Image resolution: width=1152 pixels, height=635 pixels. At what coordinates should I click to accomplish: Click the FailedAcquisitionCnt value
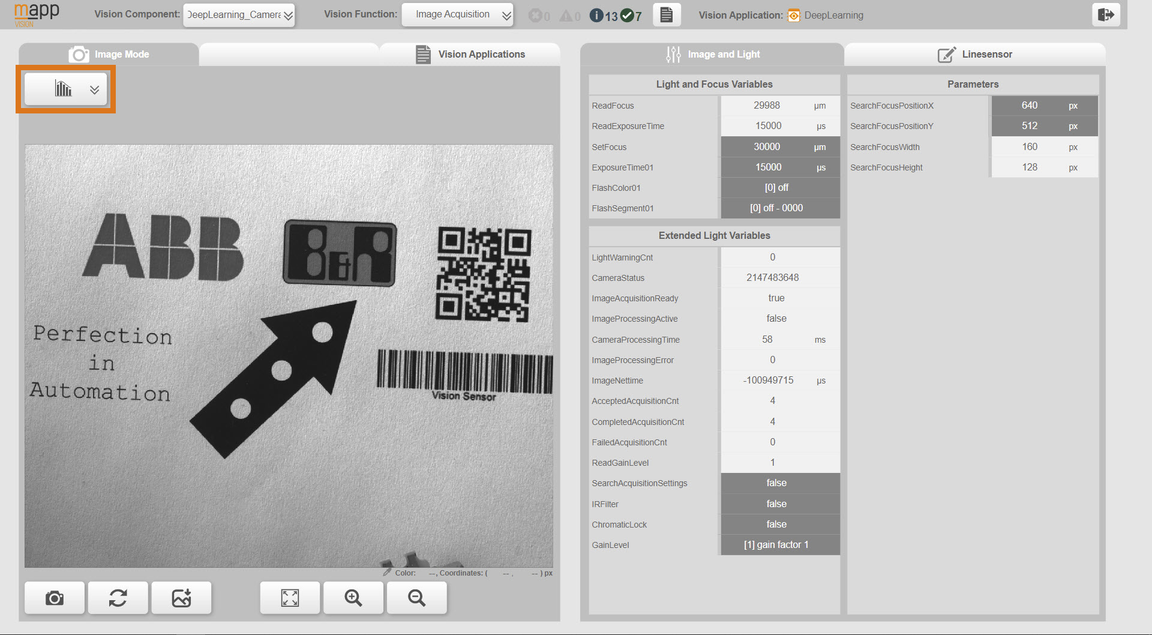(780, 442)
